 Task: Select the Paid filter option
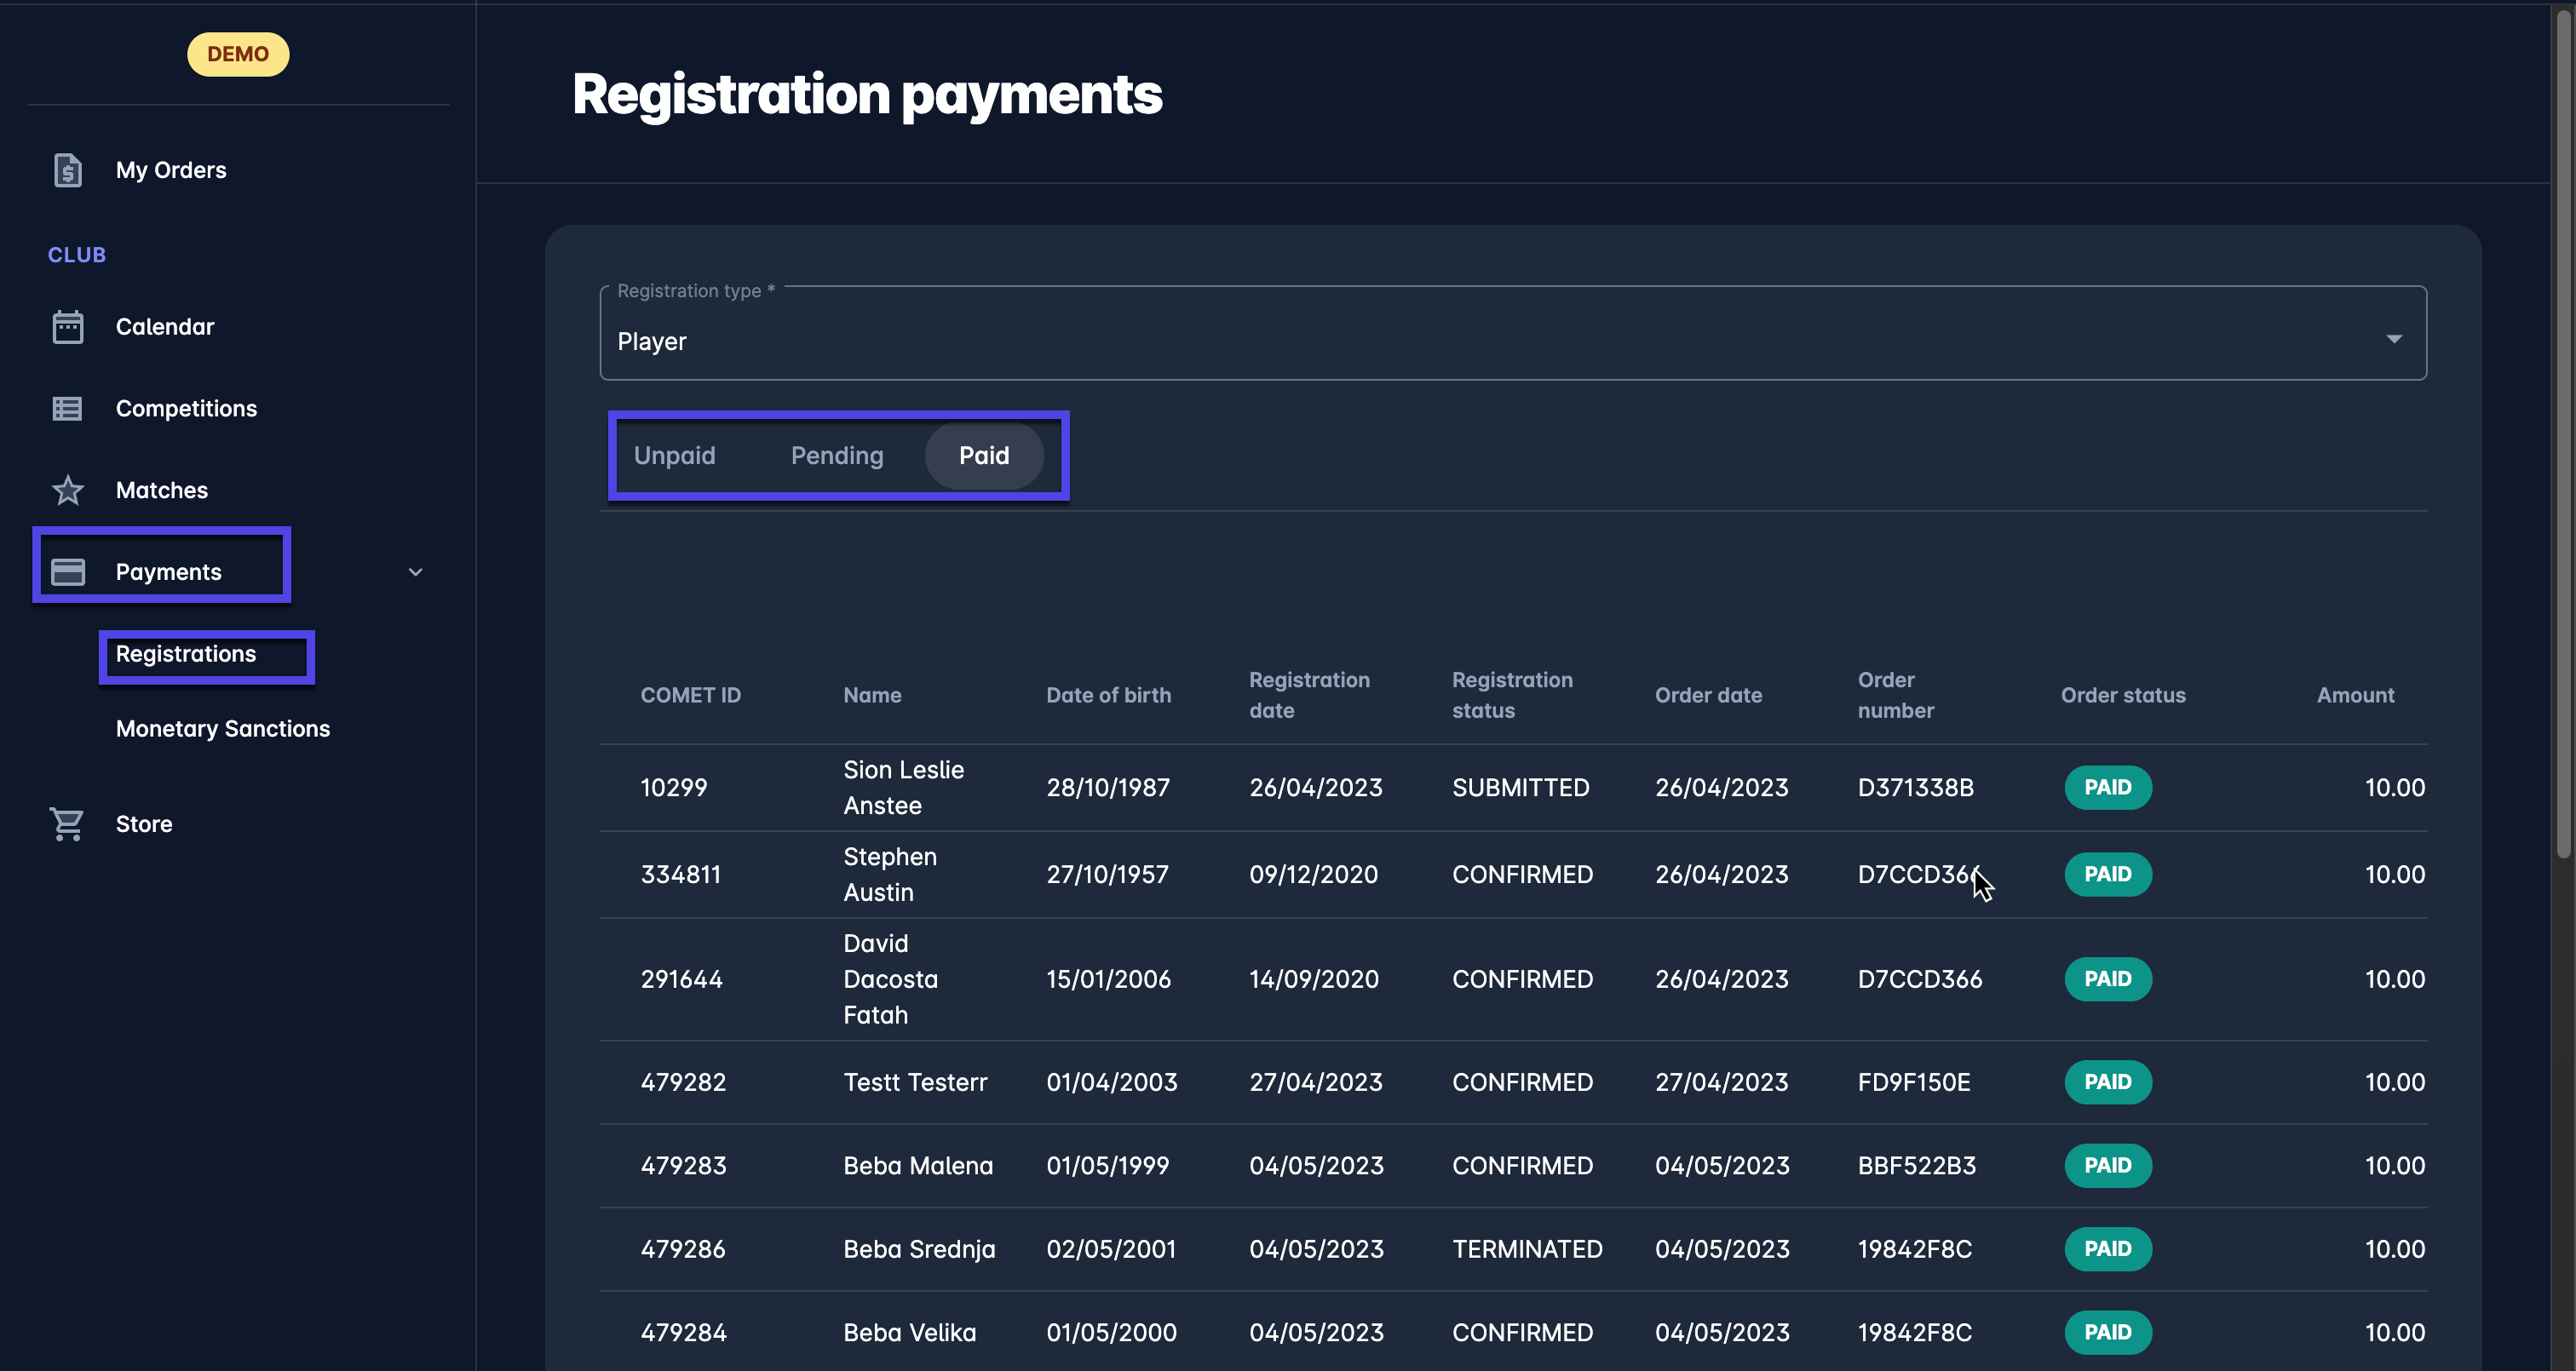(983, 456)
